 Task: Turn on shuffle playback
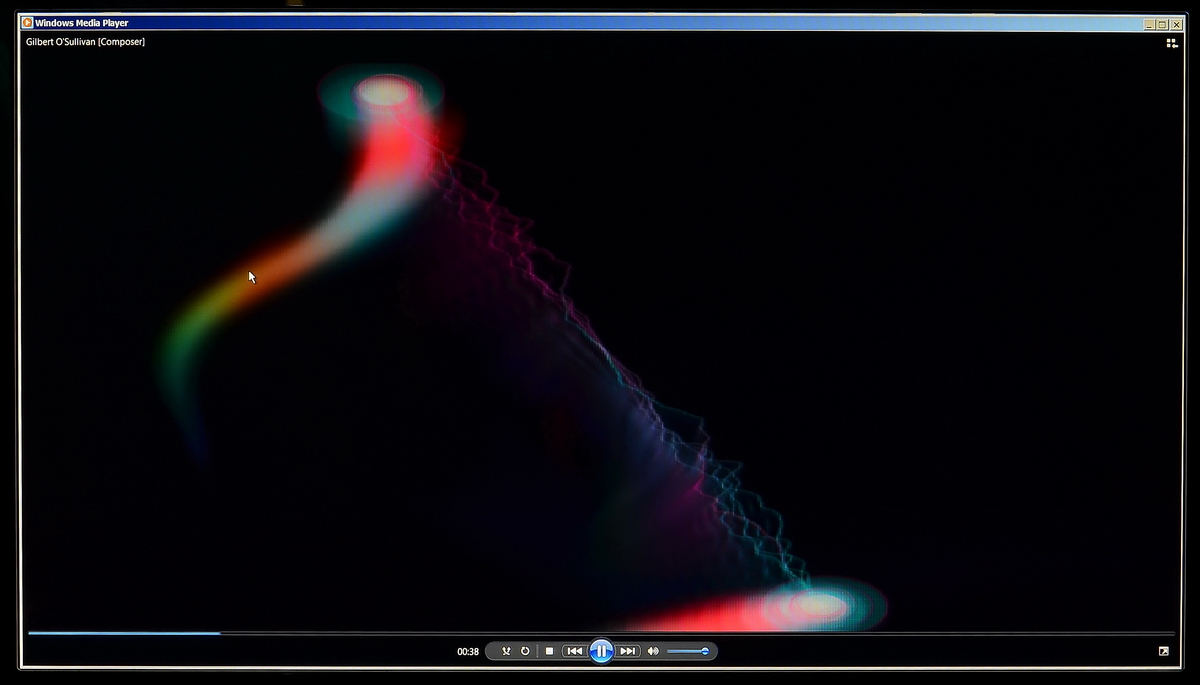click(506, 651)
